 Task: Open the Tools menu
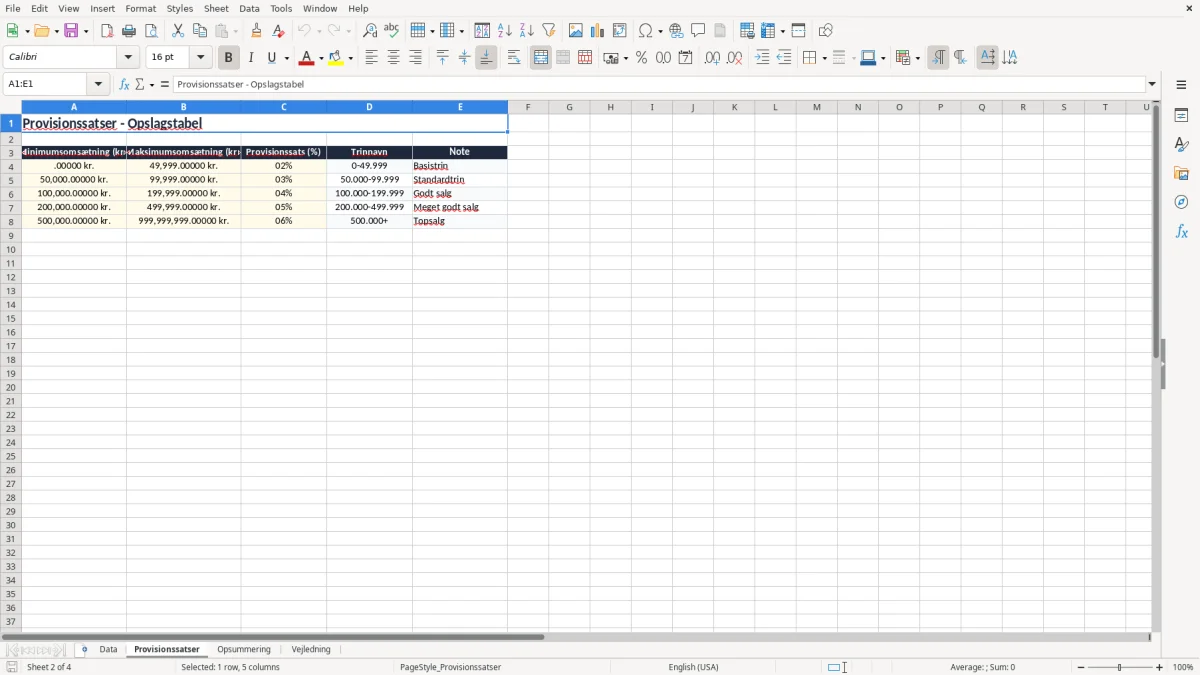pos(281,8)
